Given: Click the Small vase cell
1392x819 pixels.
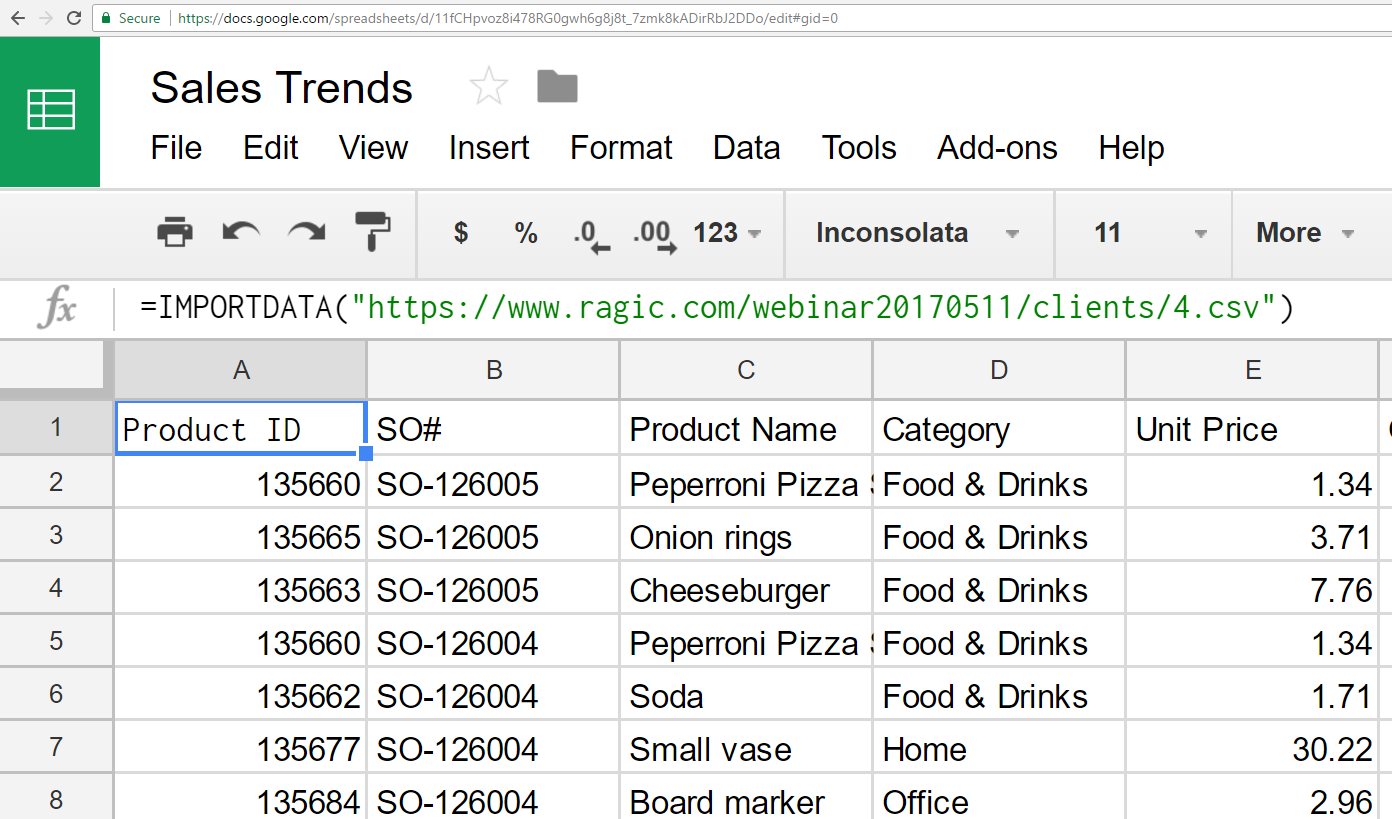Looking at the screenshot, I should [746, 747].
